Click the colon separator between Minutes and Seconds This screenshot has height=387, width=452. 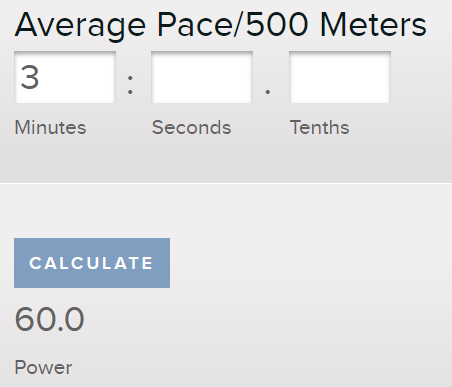pyautogui.click(x=130, y=84)
